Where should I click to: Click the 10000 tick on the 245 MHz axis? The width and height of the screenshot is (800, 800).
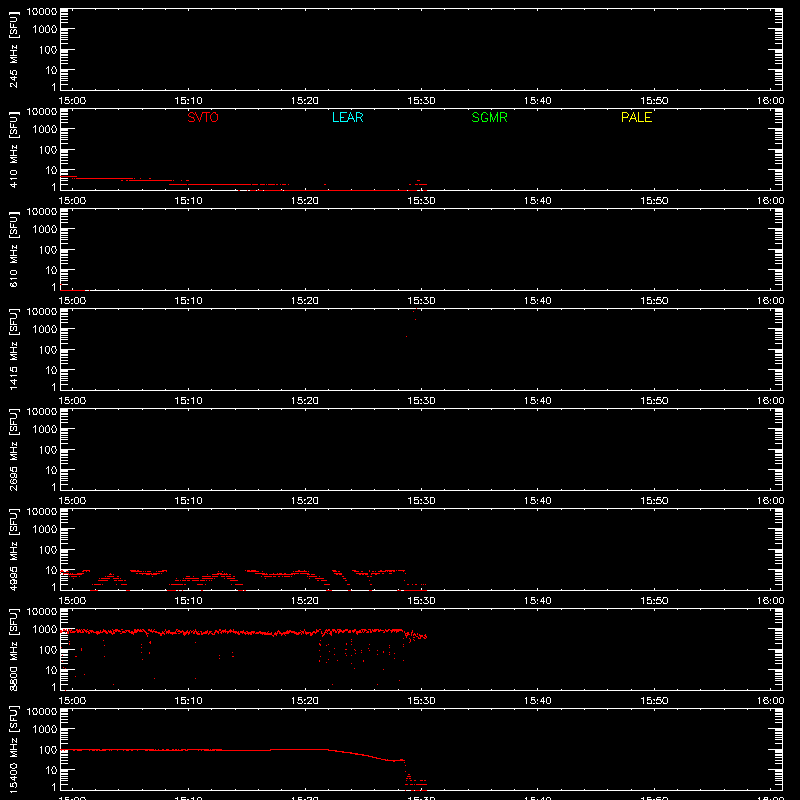click(42, 12)
